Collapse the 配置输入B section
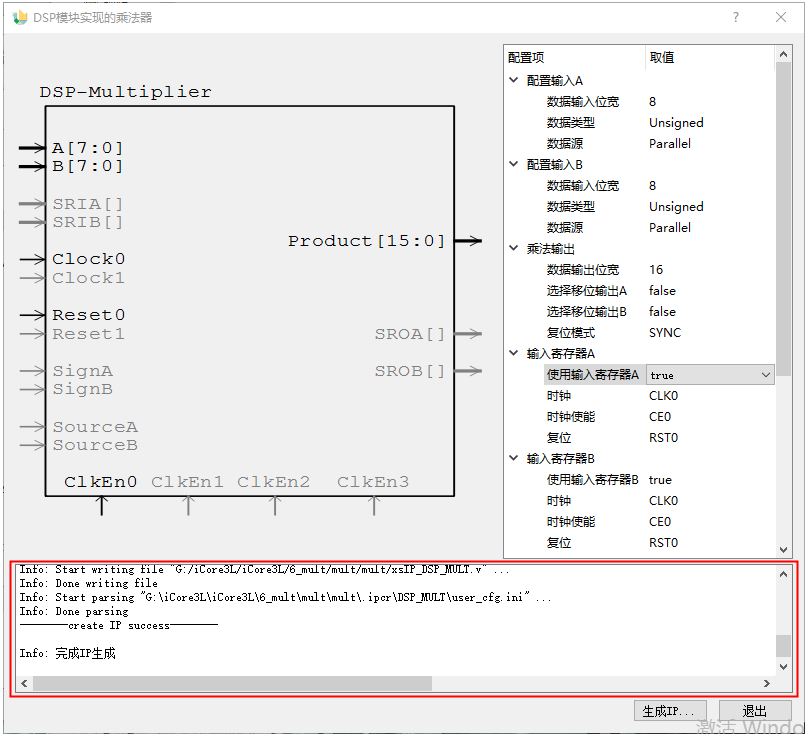The image size is (808, 736). coord(514,164)
